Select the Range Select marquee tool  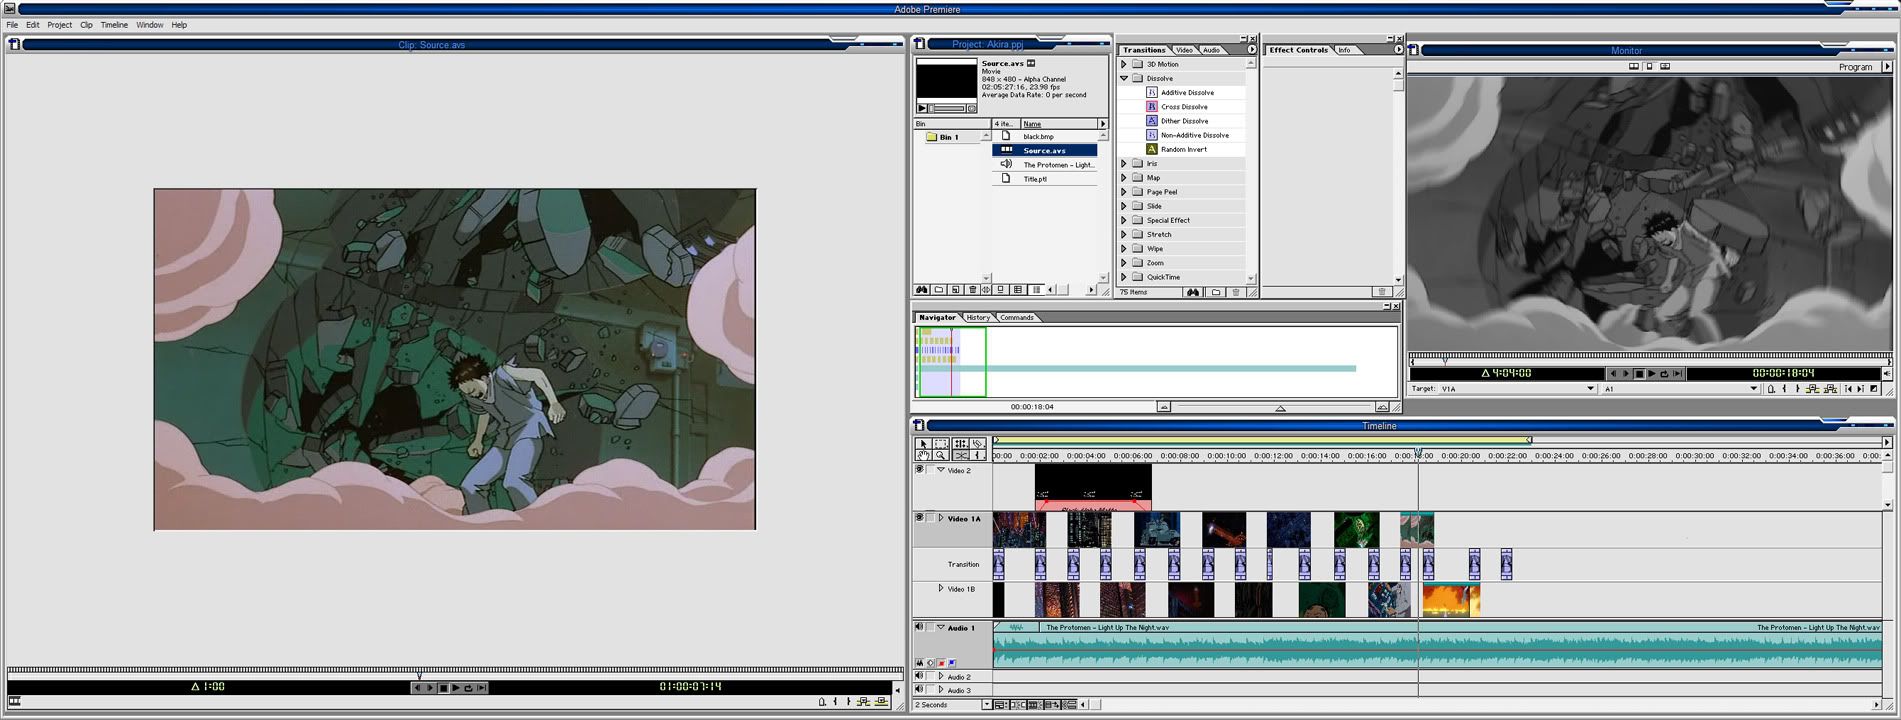click(941, 443)
